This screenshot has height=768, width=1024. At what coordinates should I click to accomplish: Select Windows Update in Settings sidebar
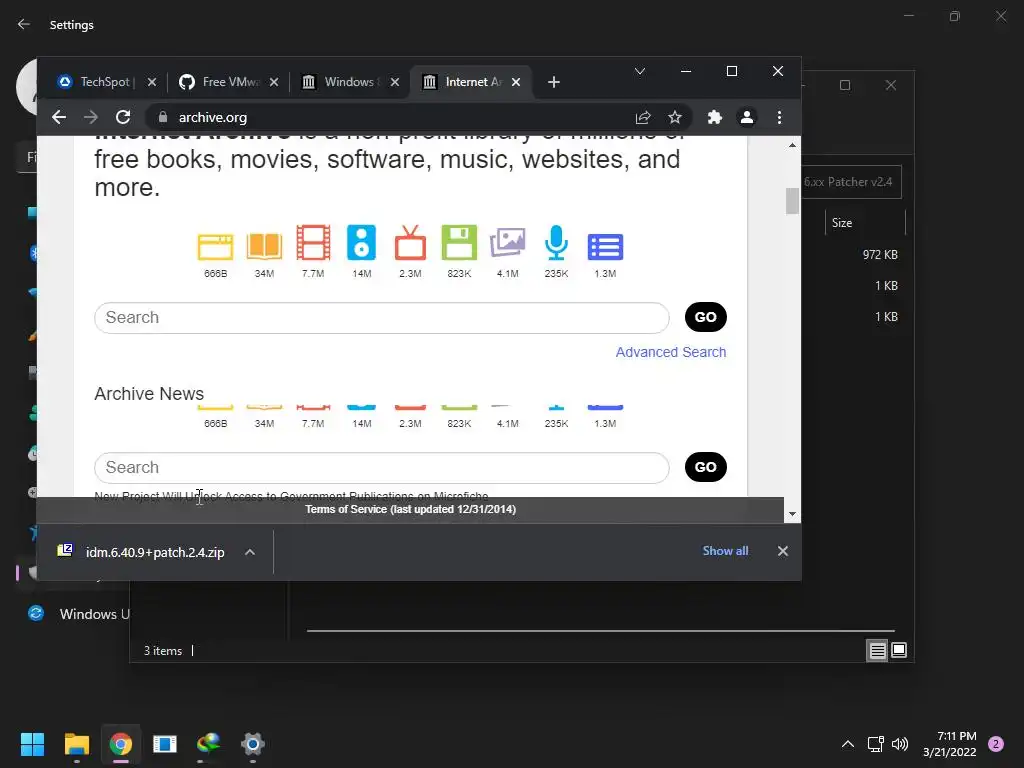(78, 614)
